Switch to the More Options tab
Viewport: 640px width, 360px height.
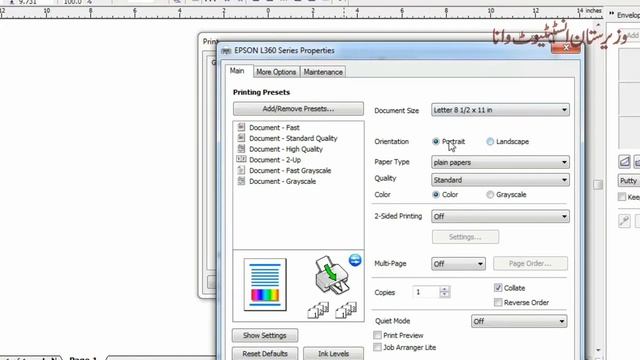(x=276, y=72)
